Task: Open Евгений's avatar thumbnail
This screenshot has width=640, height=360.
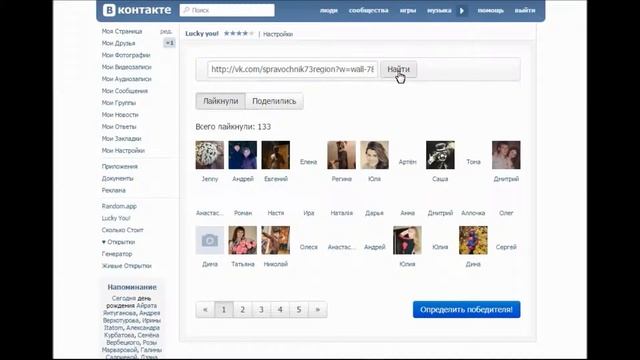Action: point(276,155)
